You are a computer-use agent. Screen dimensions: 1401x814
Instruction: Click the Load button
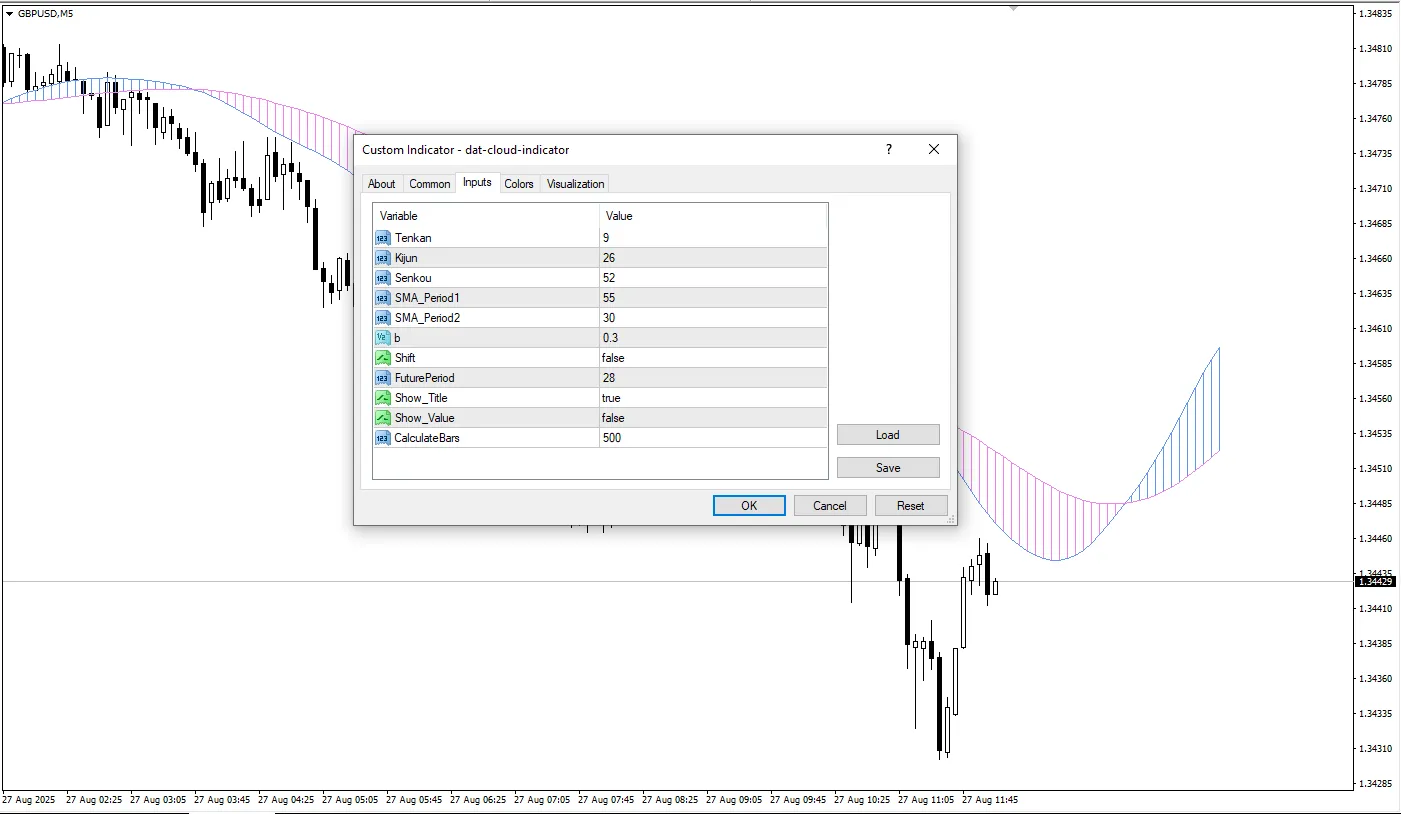[887, 435]
